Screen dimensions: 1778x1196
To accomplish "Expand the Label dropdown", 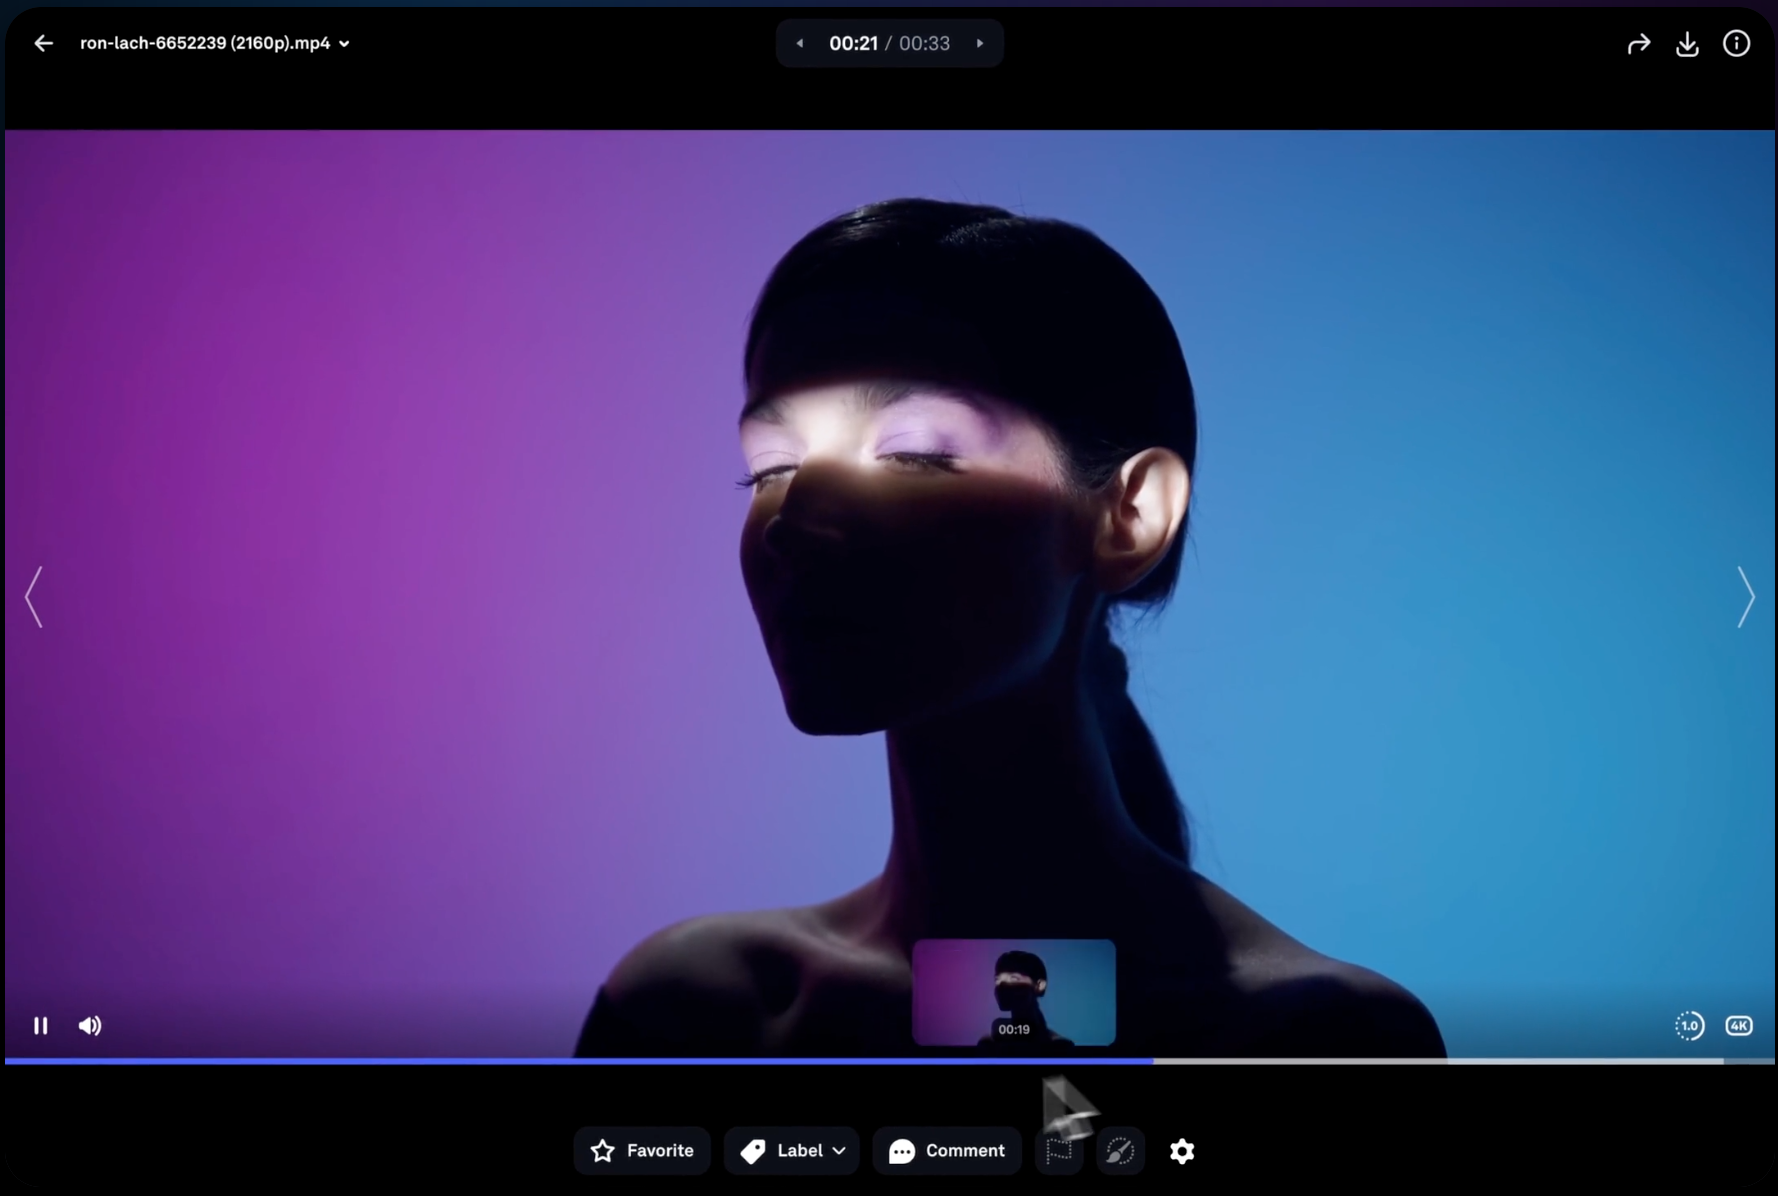I will pyautogui.click(x=836, y=1151).
